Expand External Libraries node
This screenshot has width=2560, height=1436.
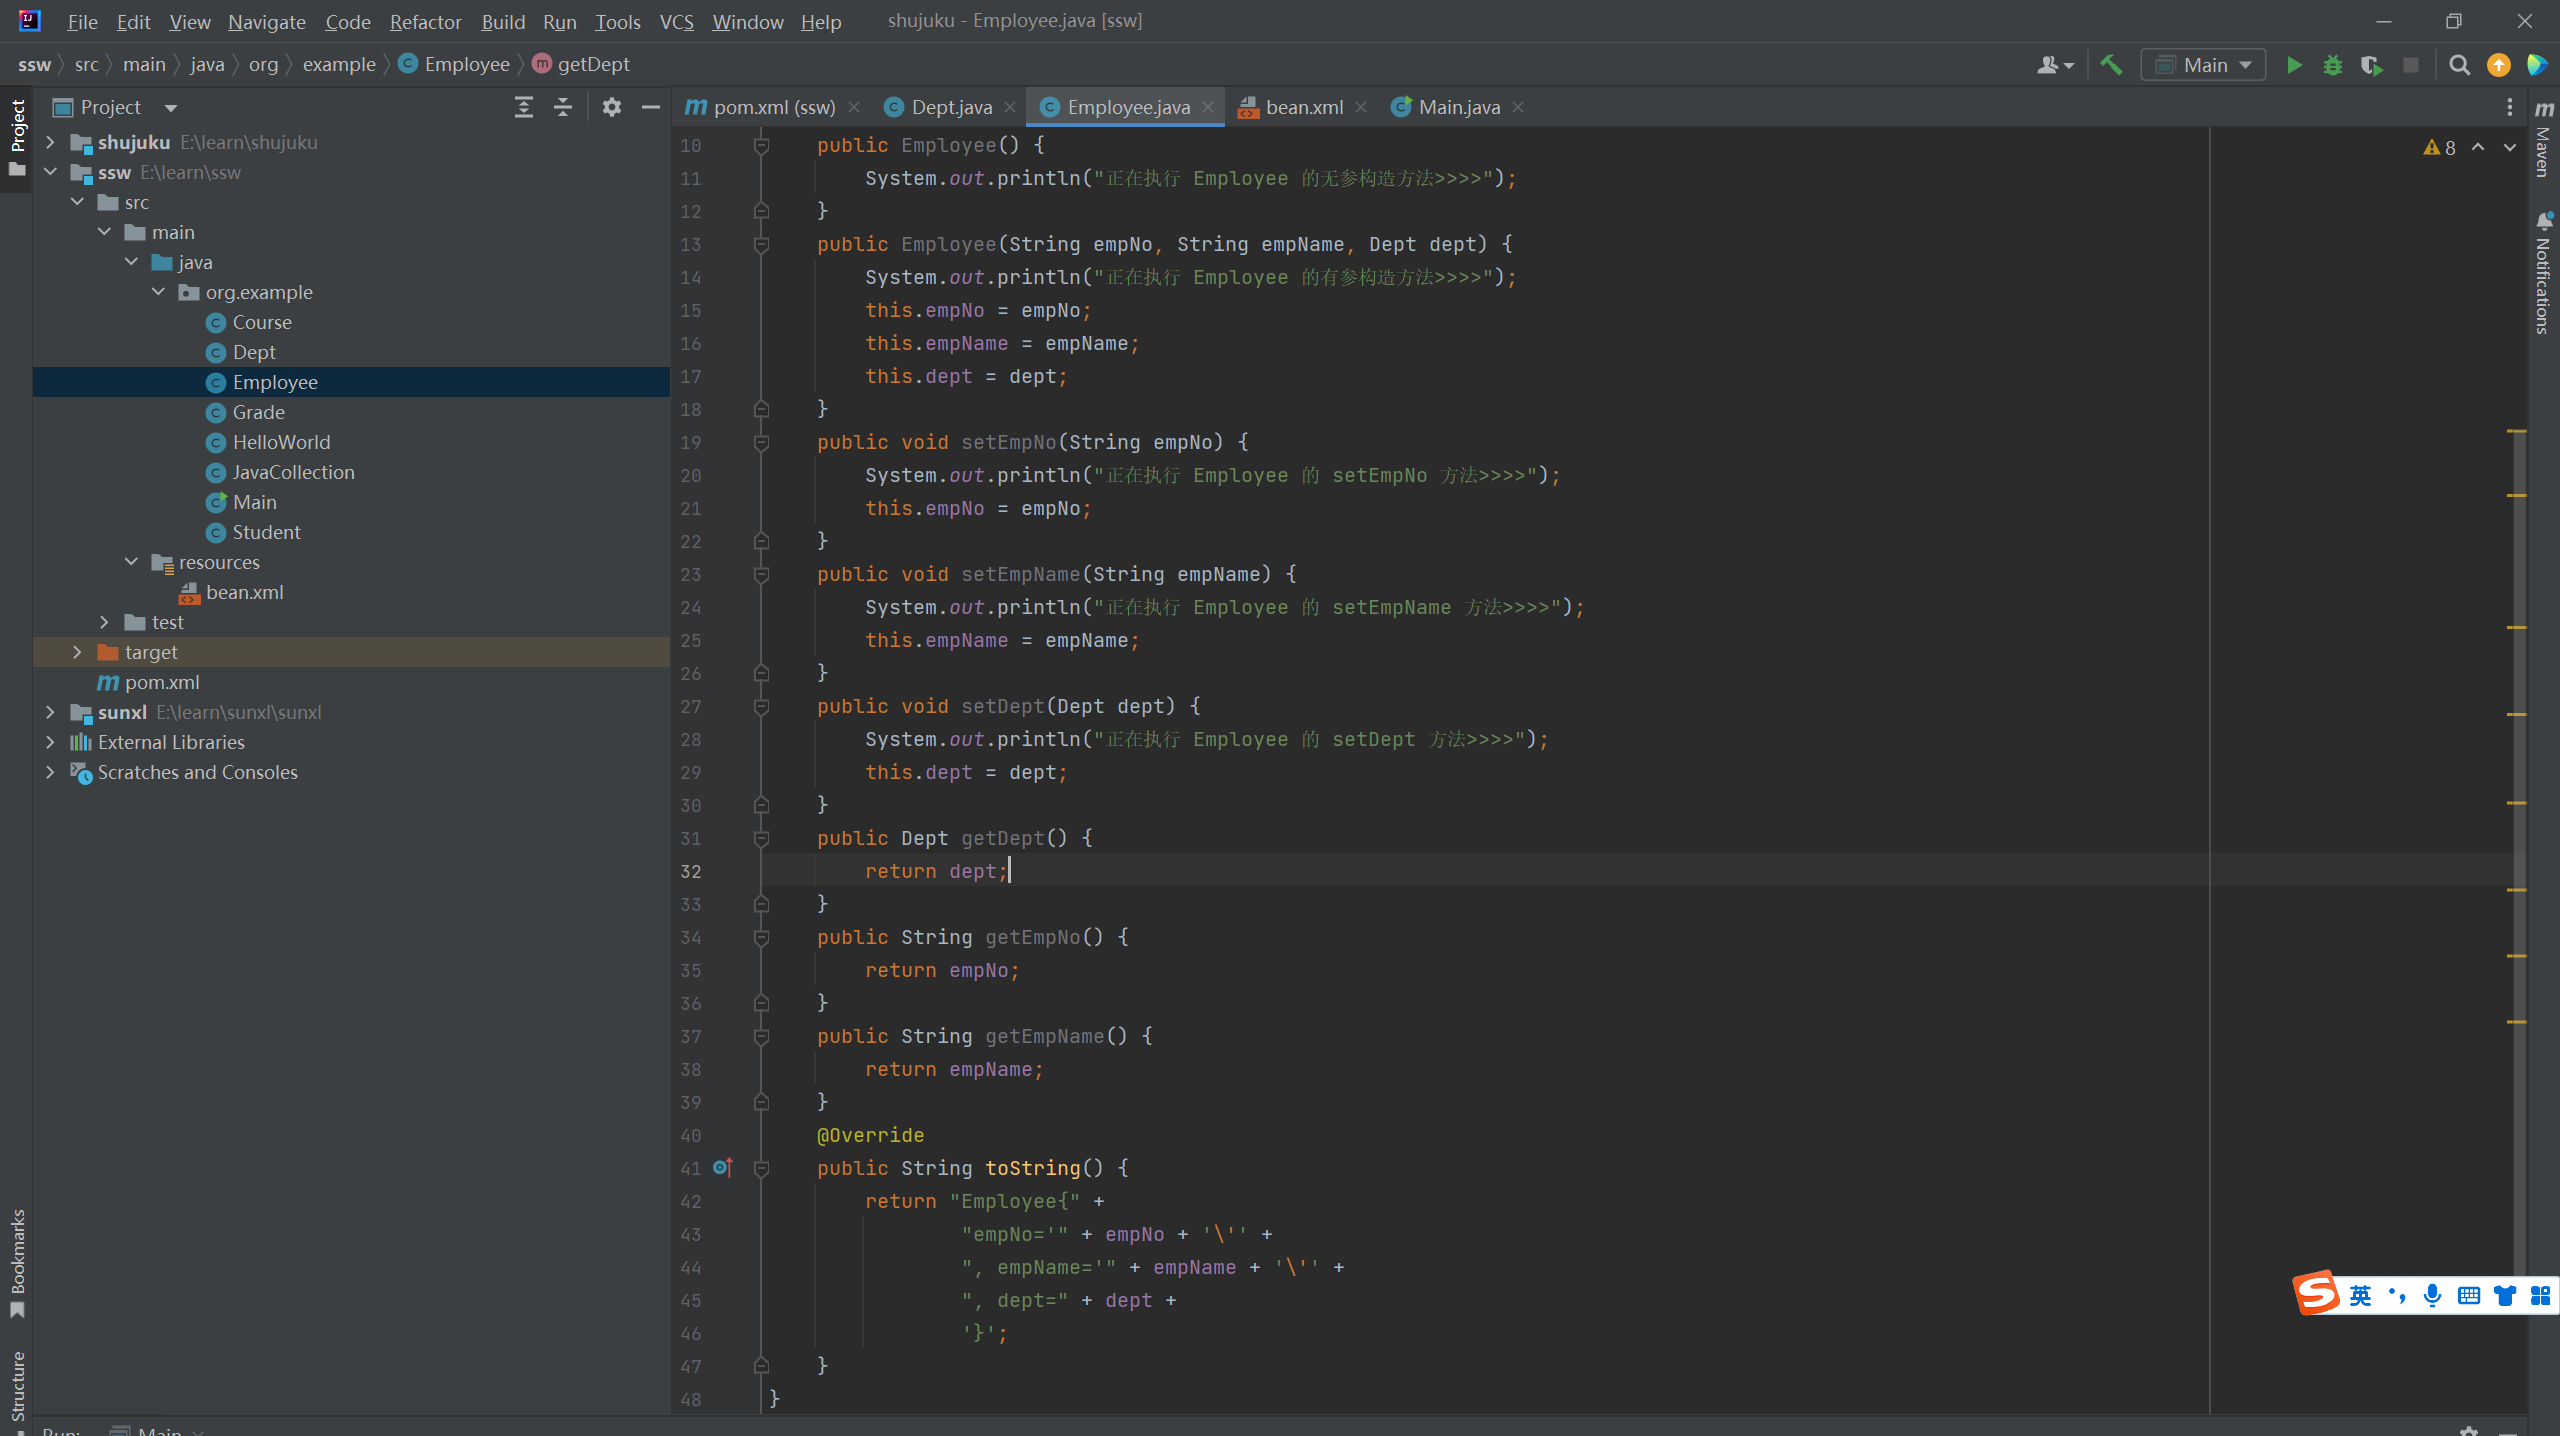coord(50,742)
